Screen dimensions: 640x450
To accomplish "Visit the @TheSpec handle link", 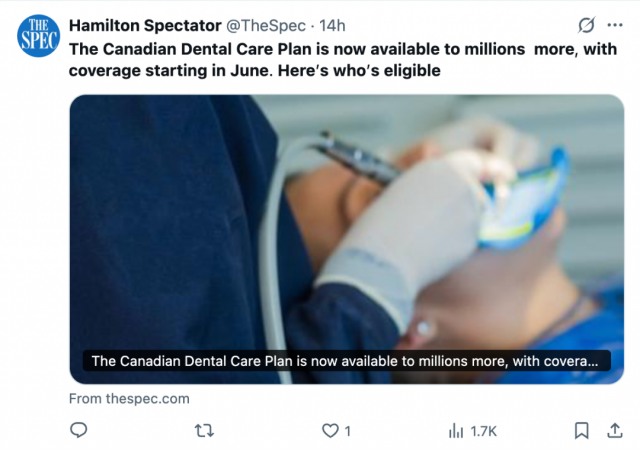I will pos(266,26).
